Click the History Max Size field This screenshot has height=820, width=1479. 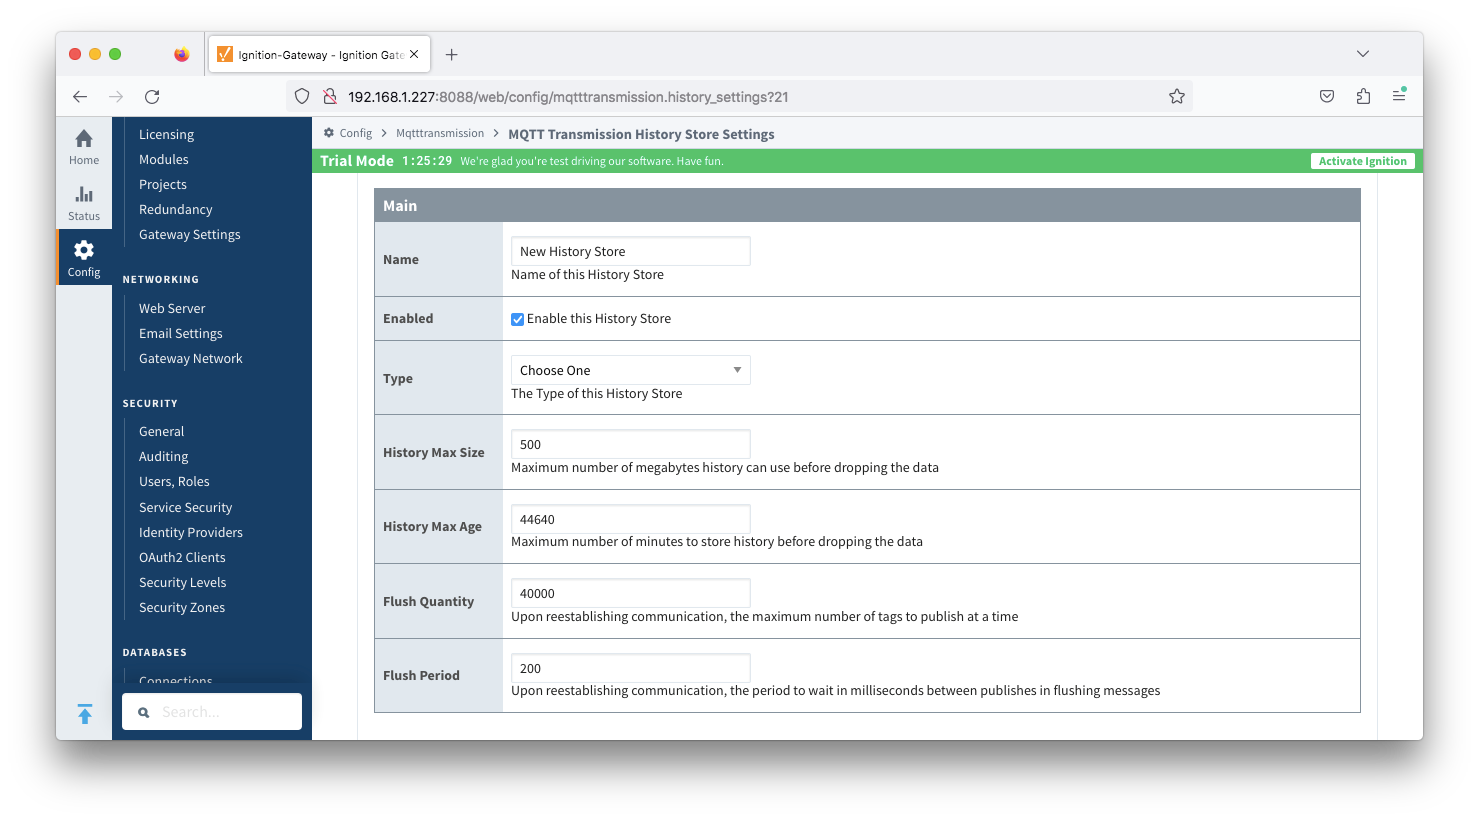tap(630, 444)
